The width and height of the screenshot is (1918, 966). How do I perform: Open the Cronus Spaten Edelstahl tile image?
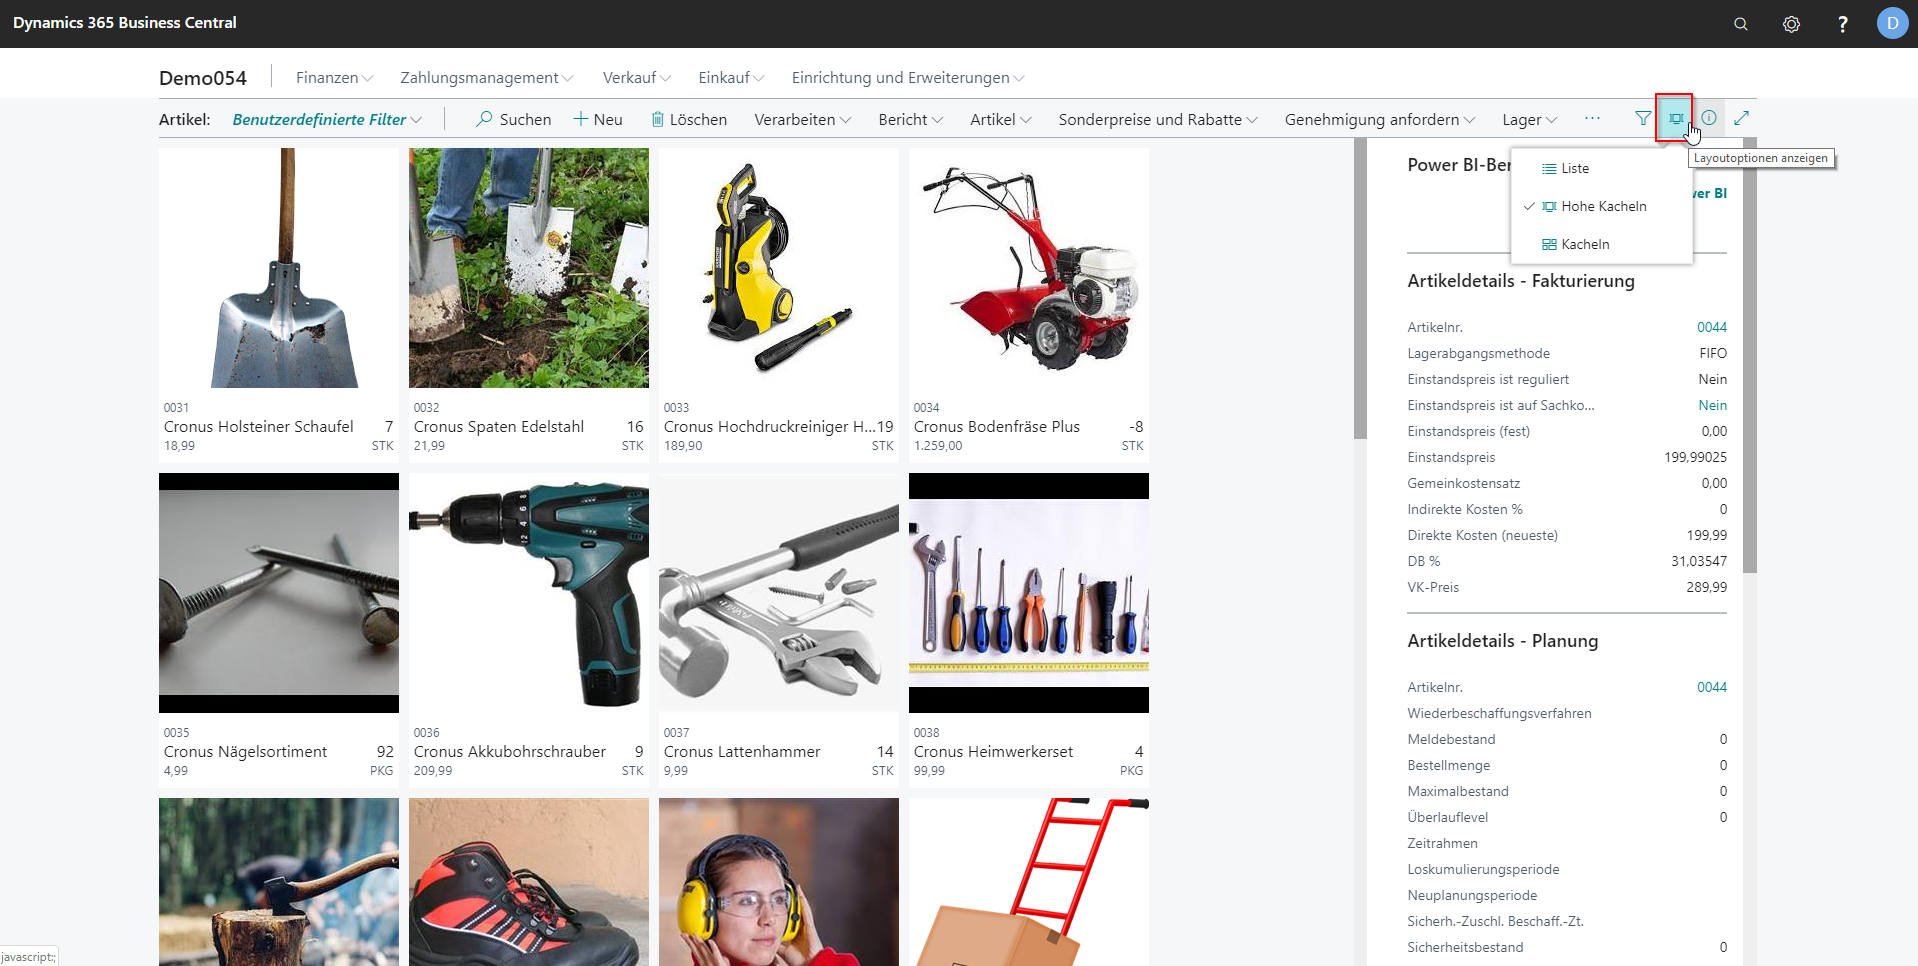click(529, 268)
